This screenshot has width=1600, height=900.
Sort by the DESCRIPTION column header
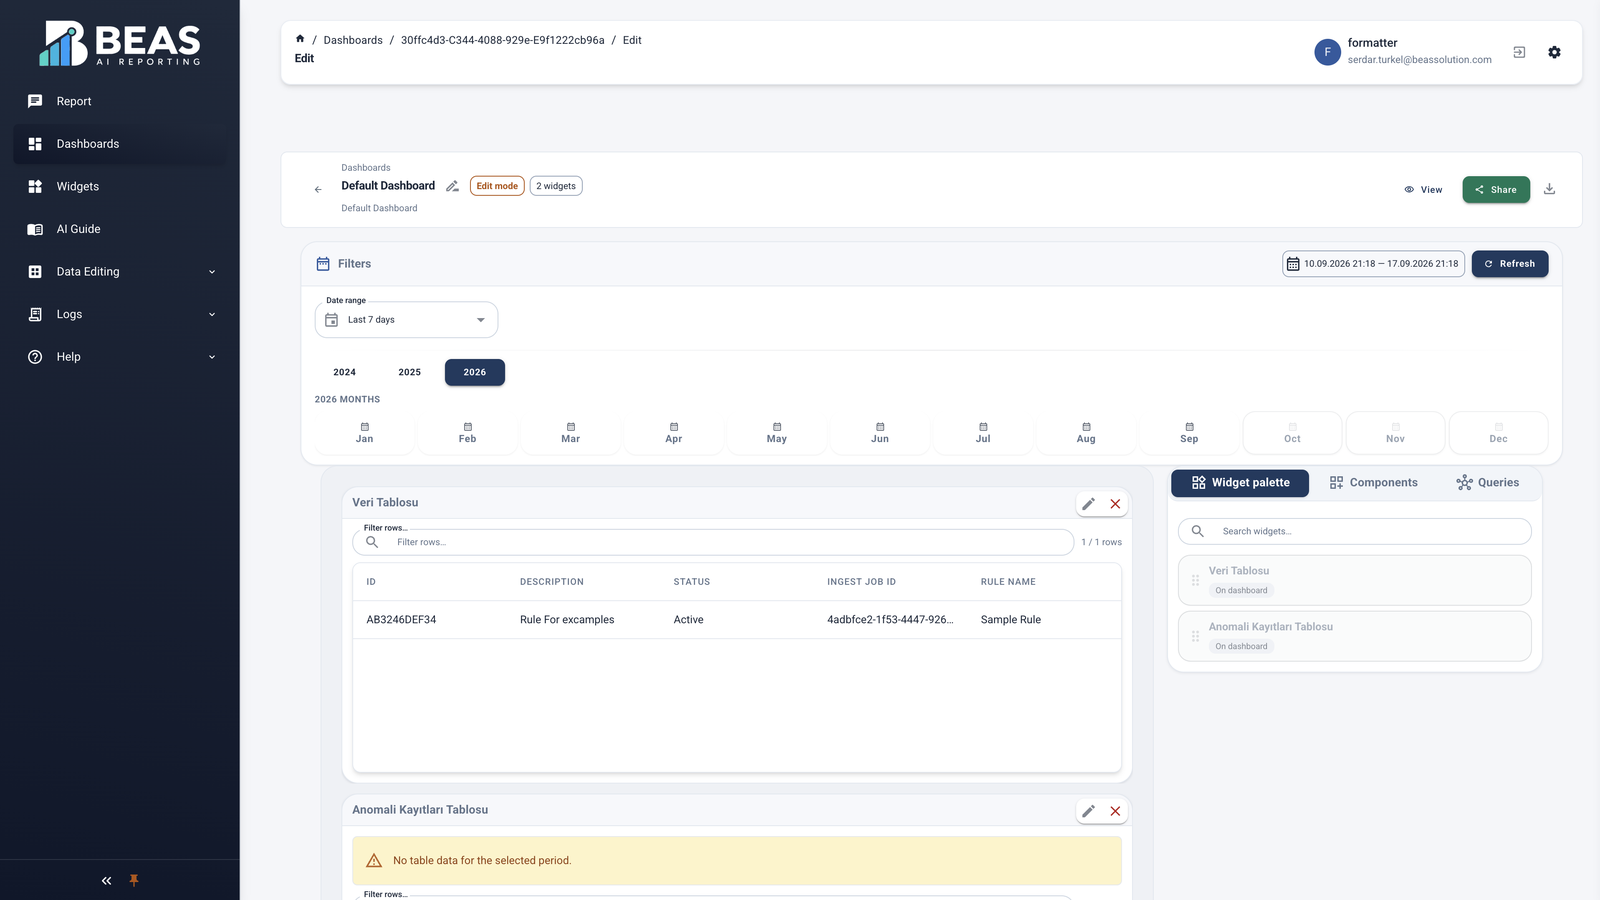pos(552,582)
